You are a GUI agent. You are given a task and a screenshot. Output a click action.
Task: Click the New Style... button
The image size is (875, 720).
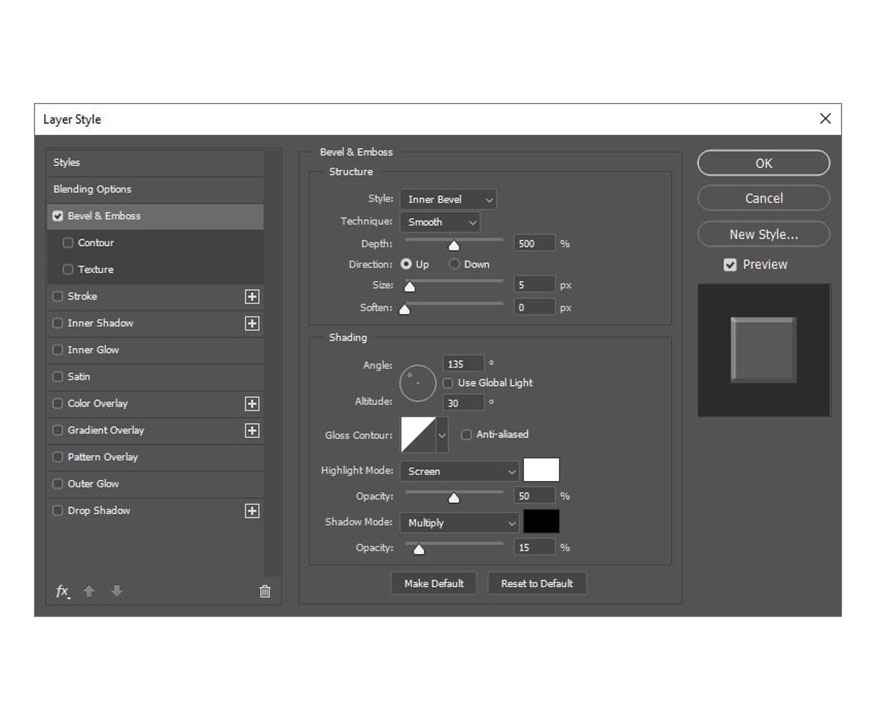[x=763, y=234]
